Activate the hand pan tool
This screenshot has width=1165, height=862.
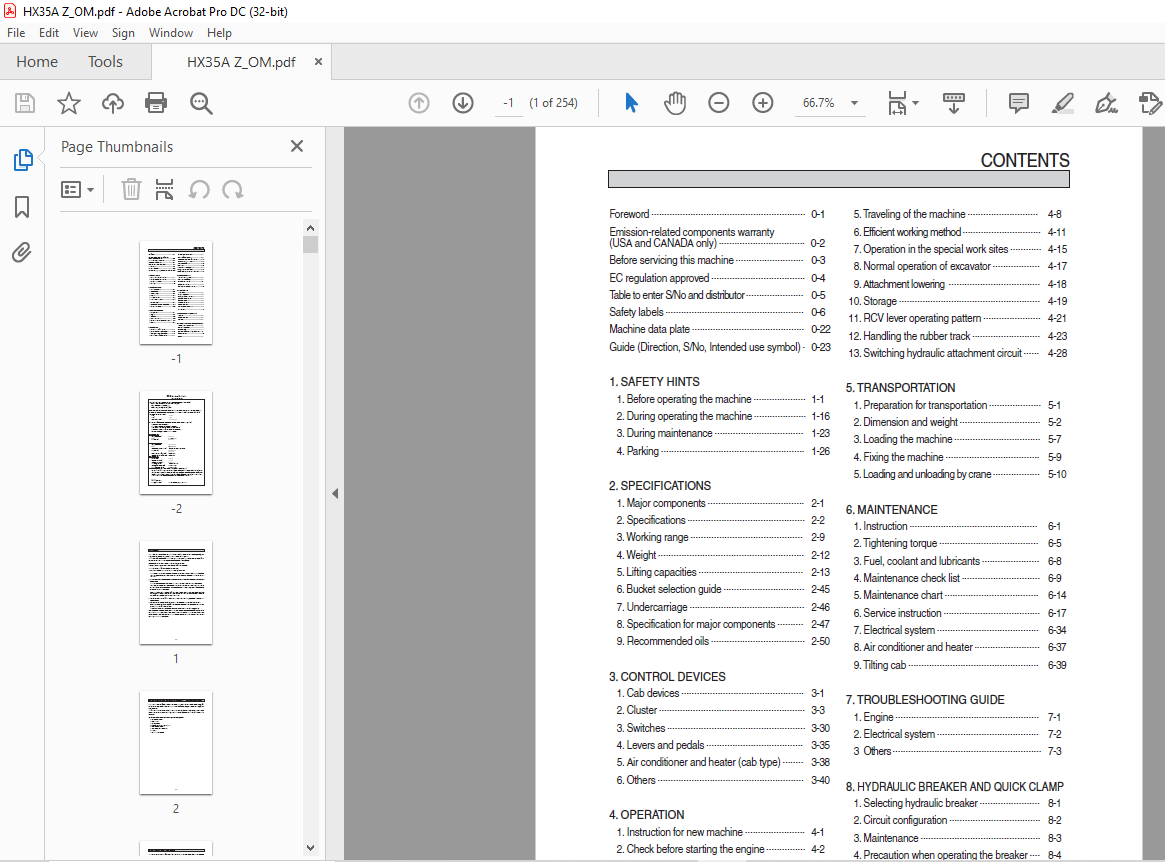click(x=675, y=103)
